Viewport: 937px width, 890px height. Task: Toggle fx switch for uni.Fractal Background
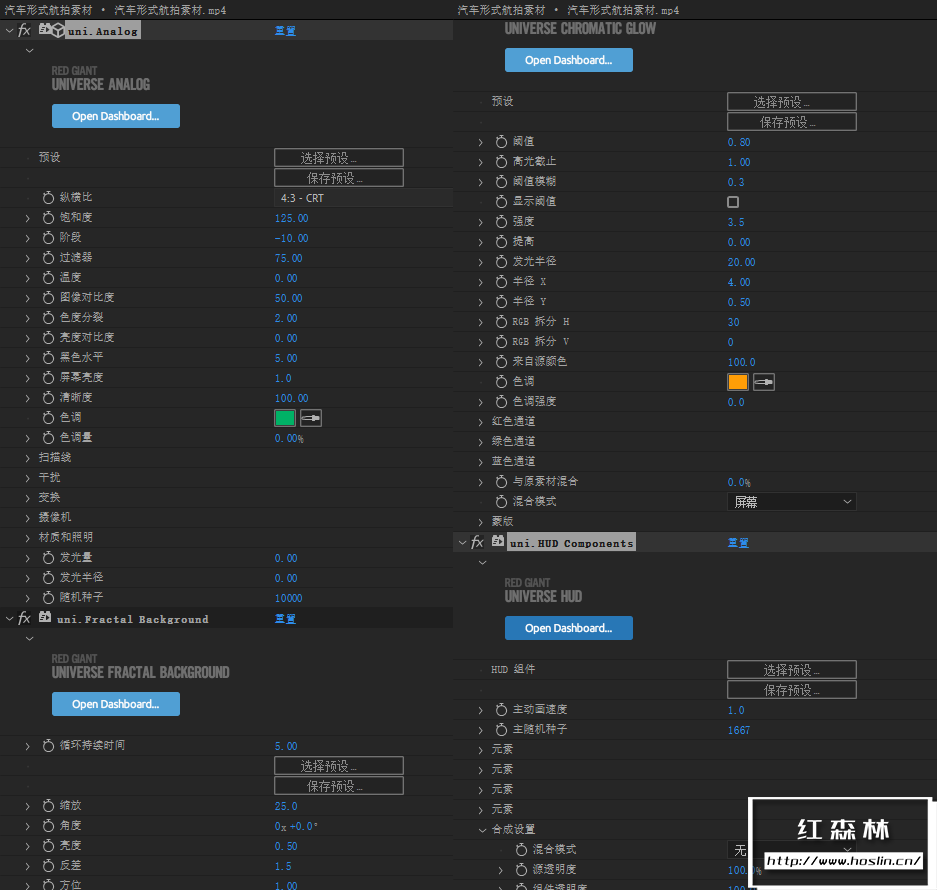[x=25, y=619]
